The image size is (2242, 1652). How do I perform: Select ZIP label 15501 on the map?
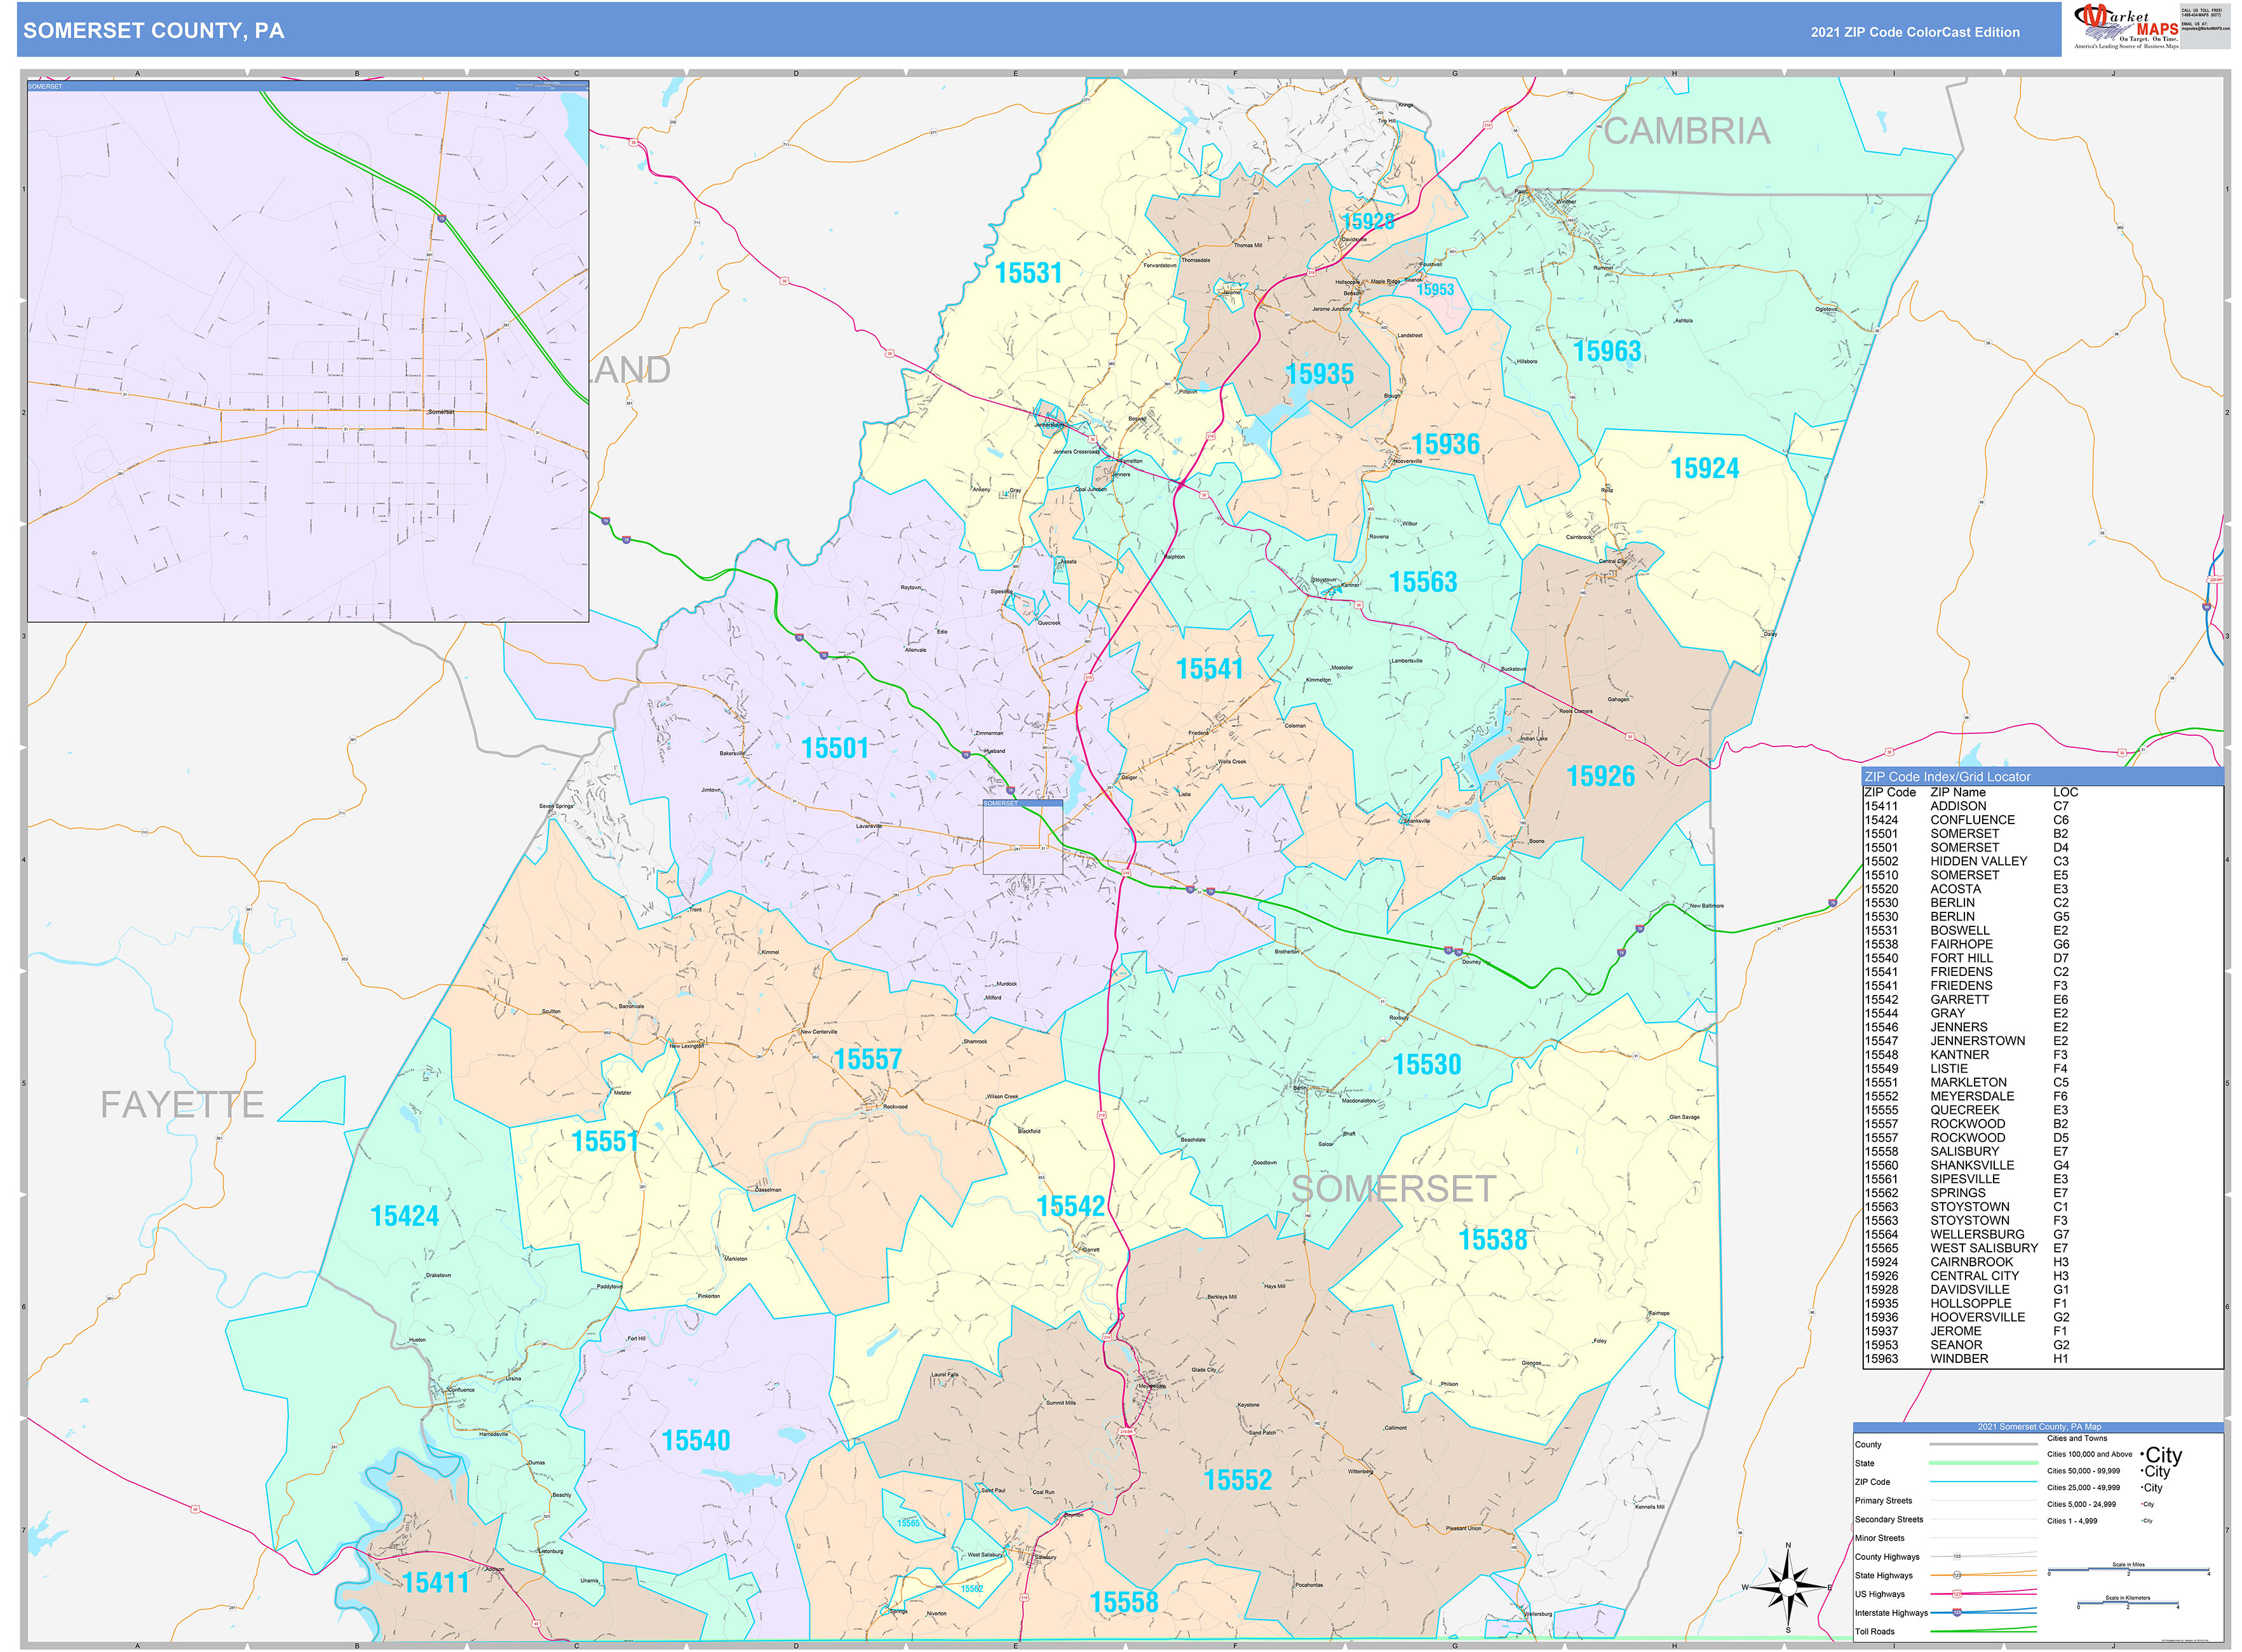(x=834, y=747)
